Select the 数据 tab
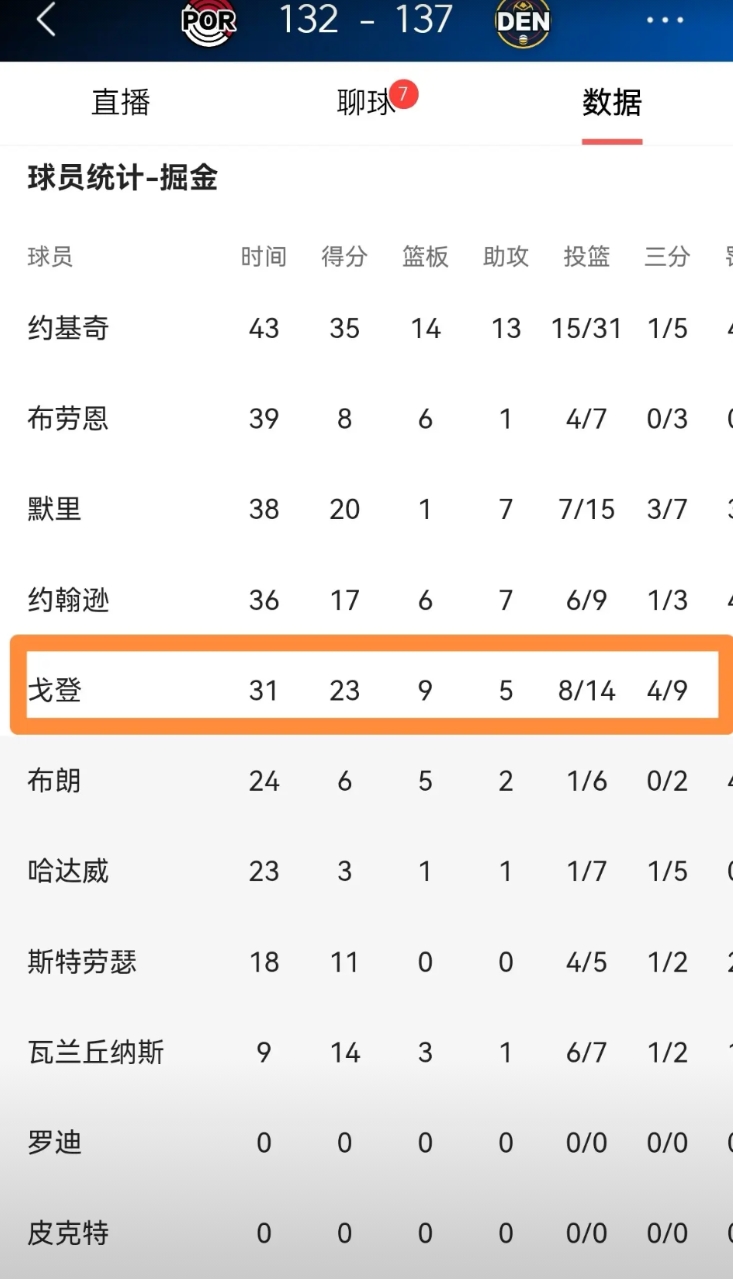This screenshot has width=733, height=1279. tap(612, 102)
